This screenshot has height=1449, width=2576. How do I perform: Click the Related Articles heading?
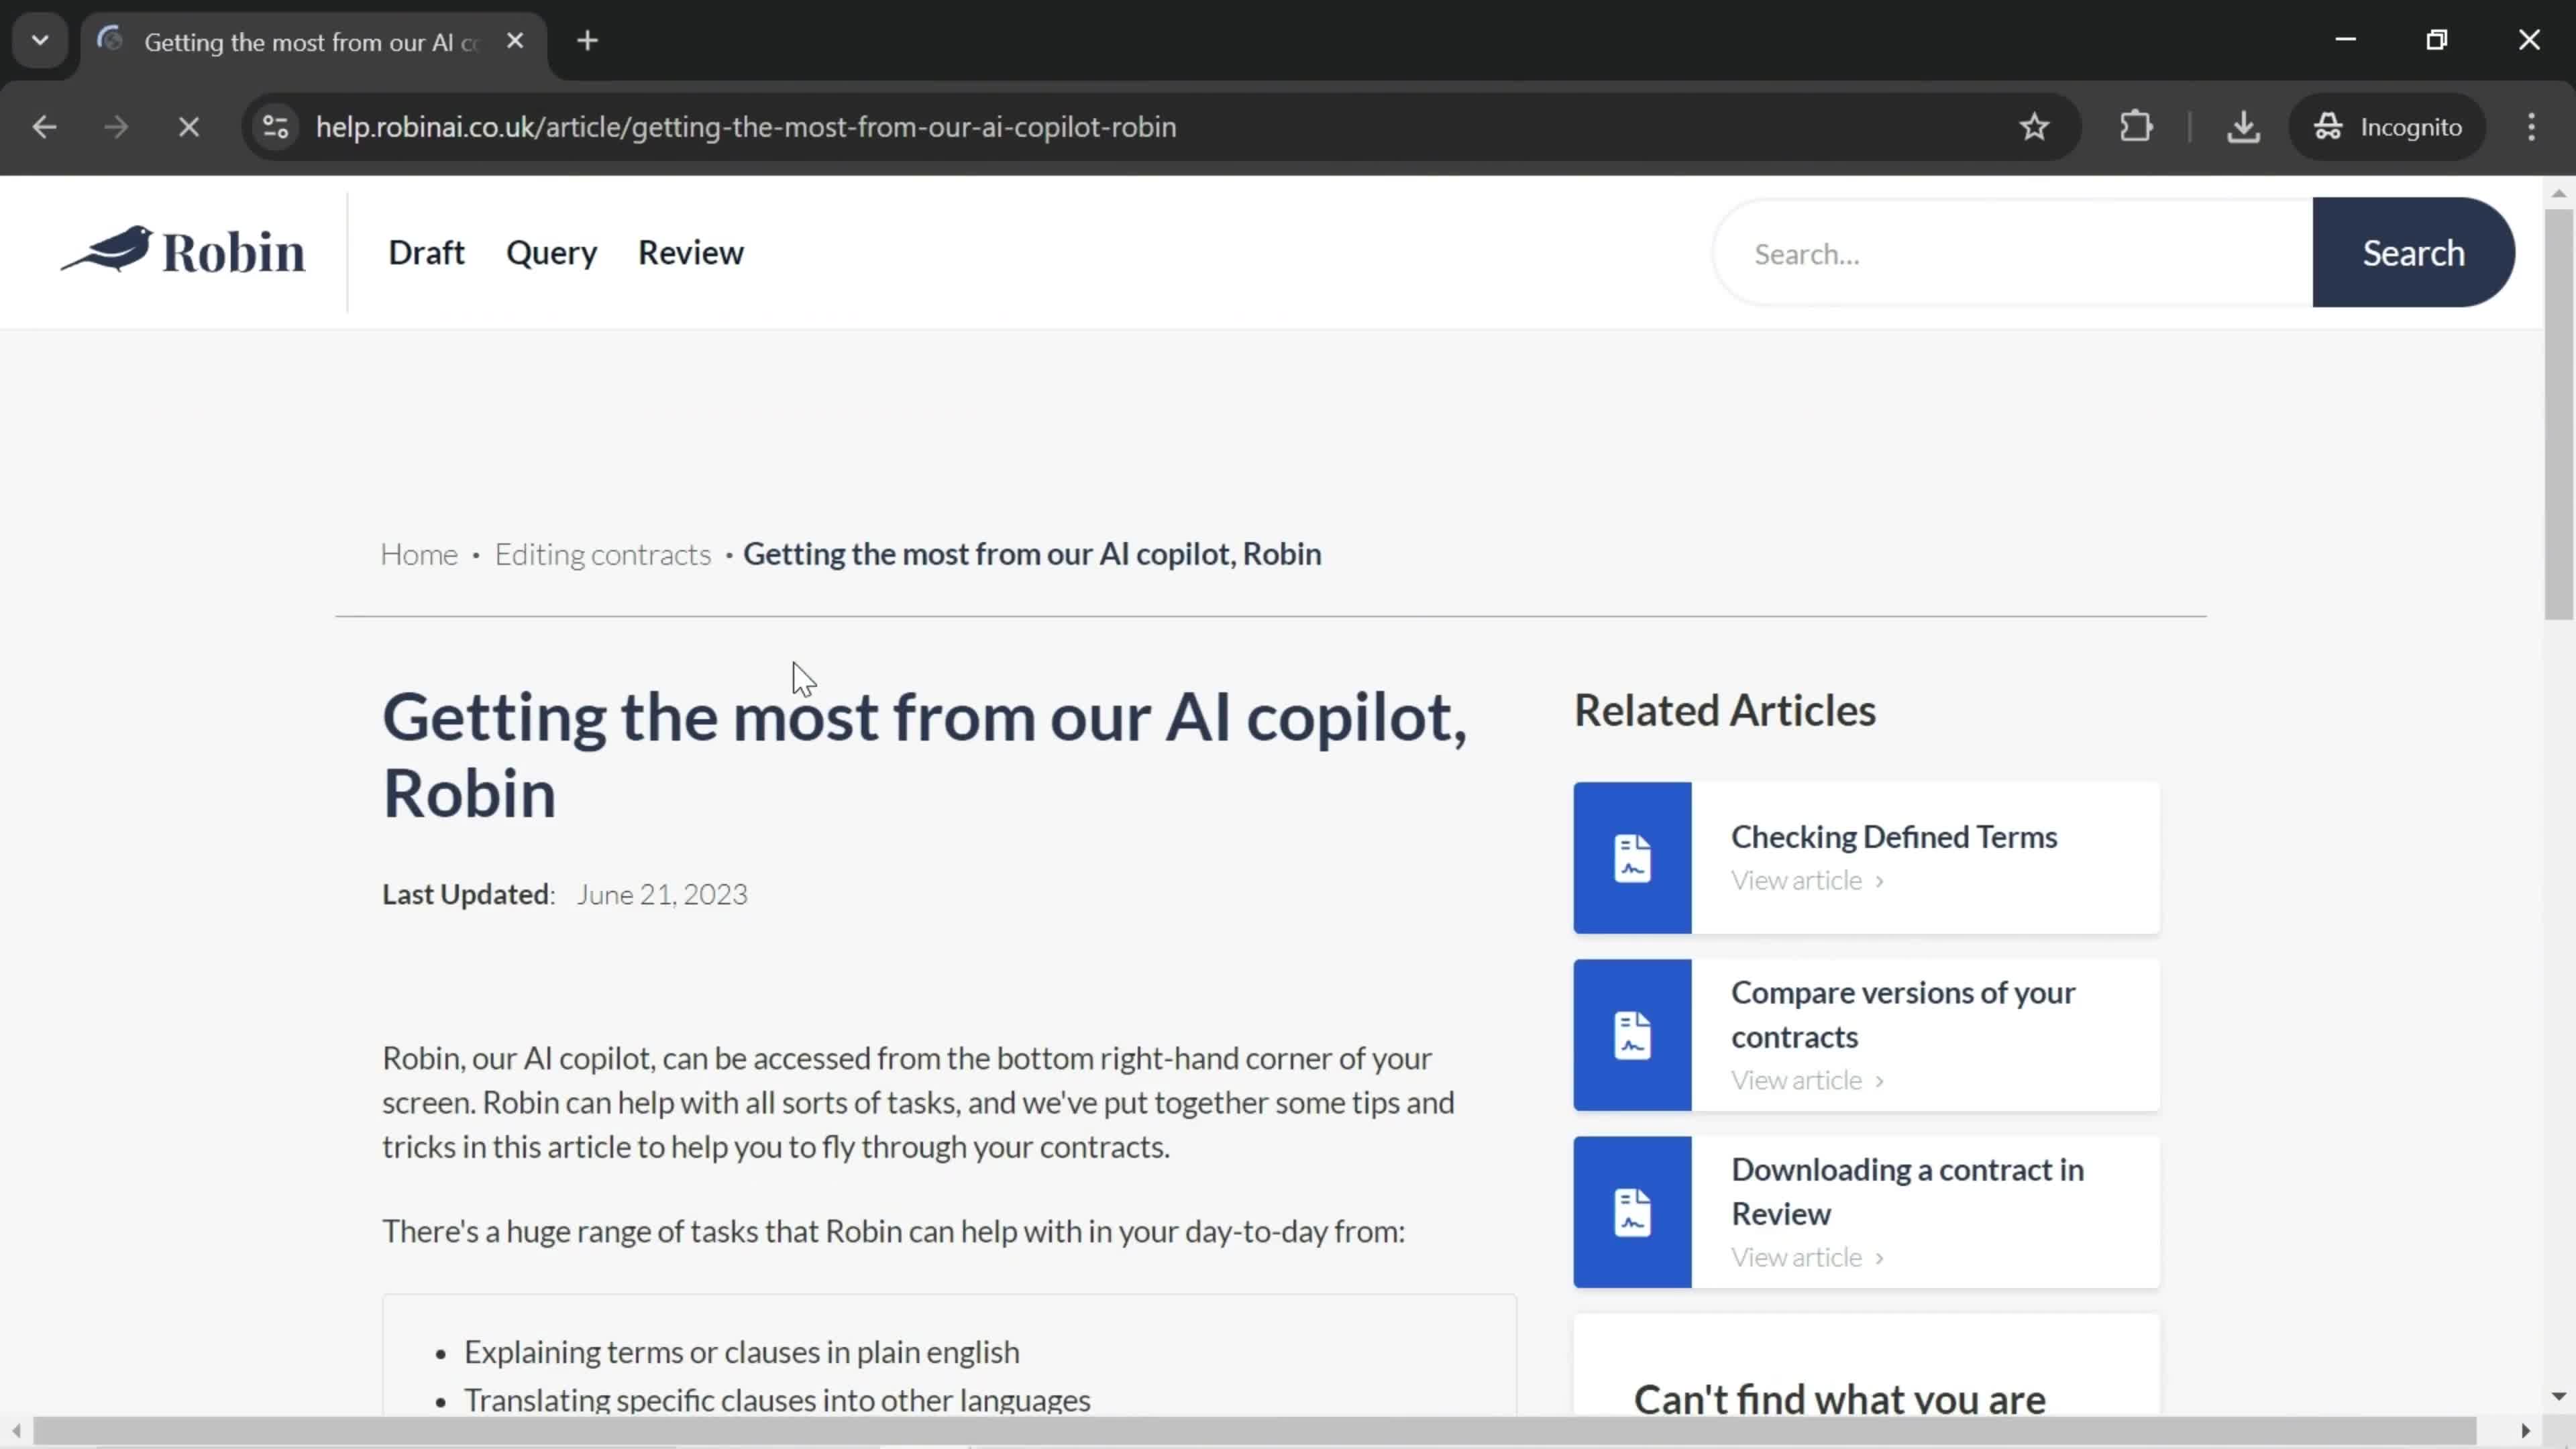point(1724,710)
